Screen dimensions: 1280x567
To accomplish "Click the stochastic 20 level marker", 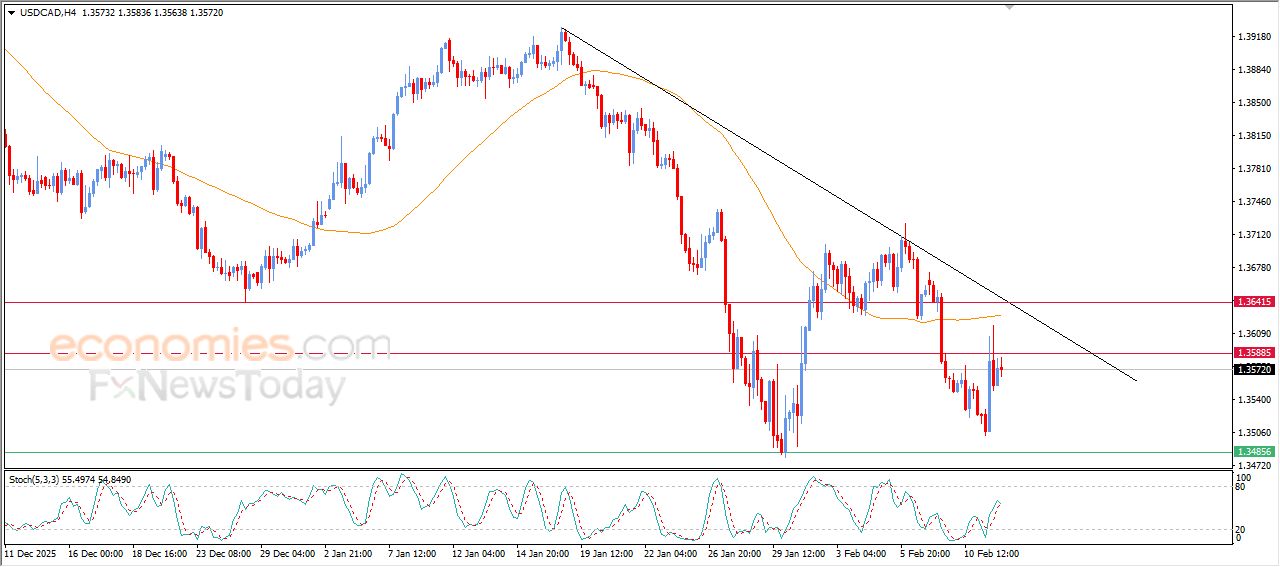I will 1239,528.
